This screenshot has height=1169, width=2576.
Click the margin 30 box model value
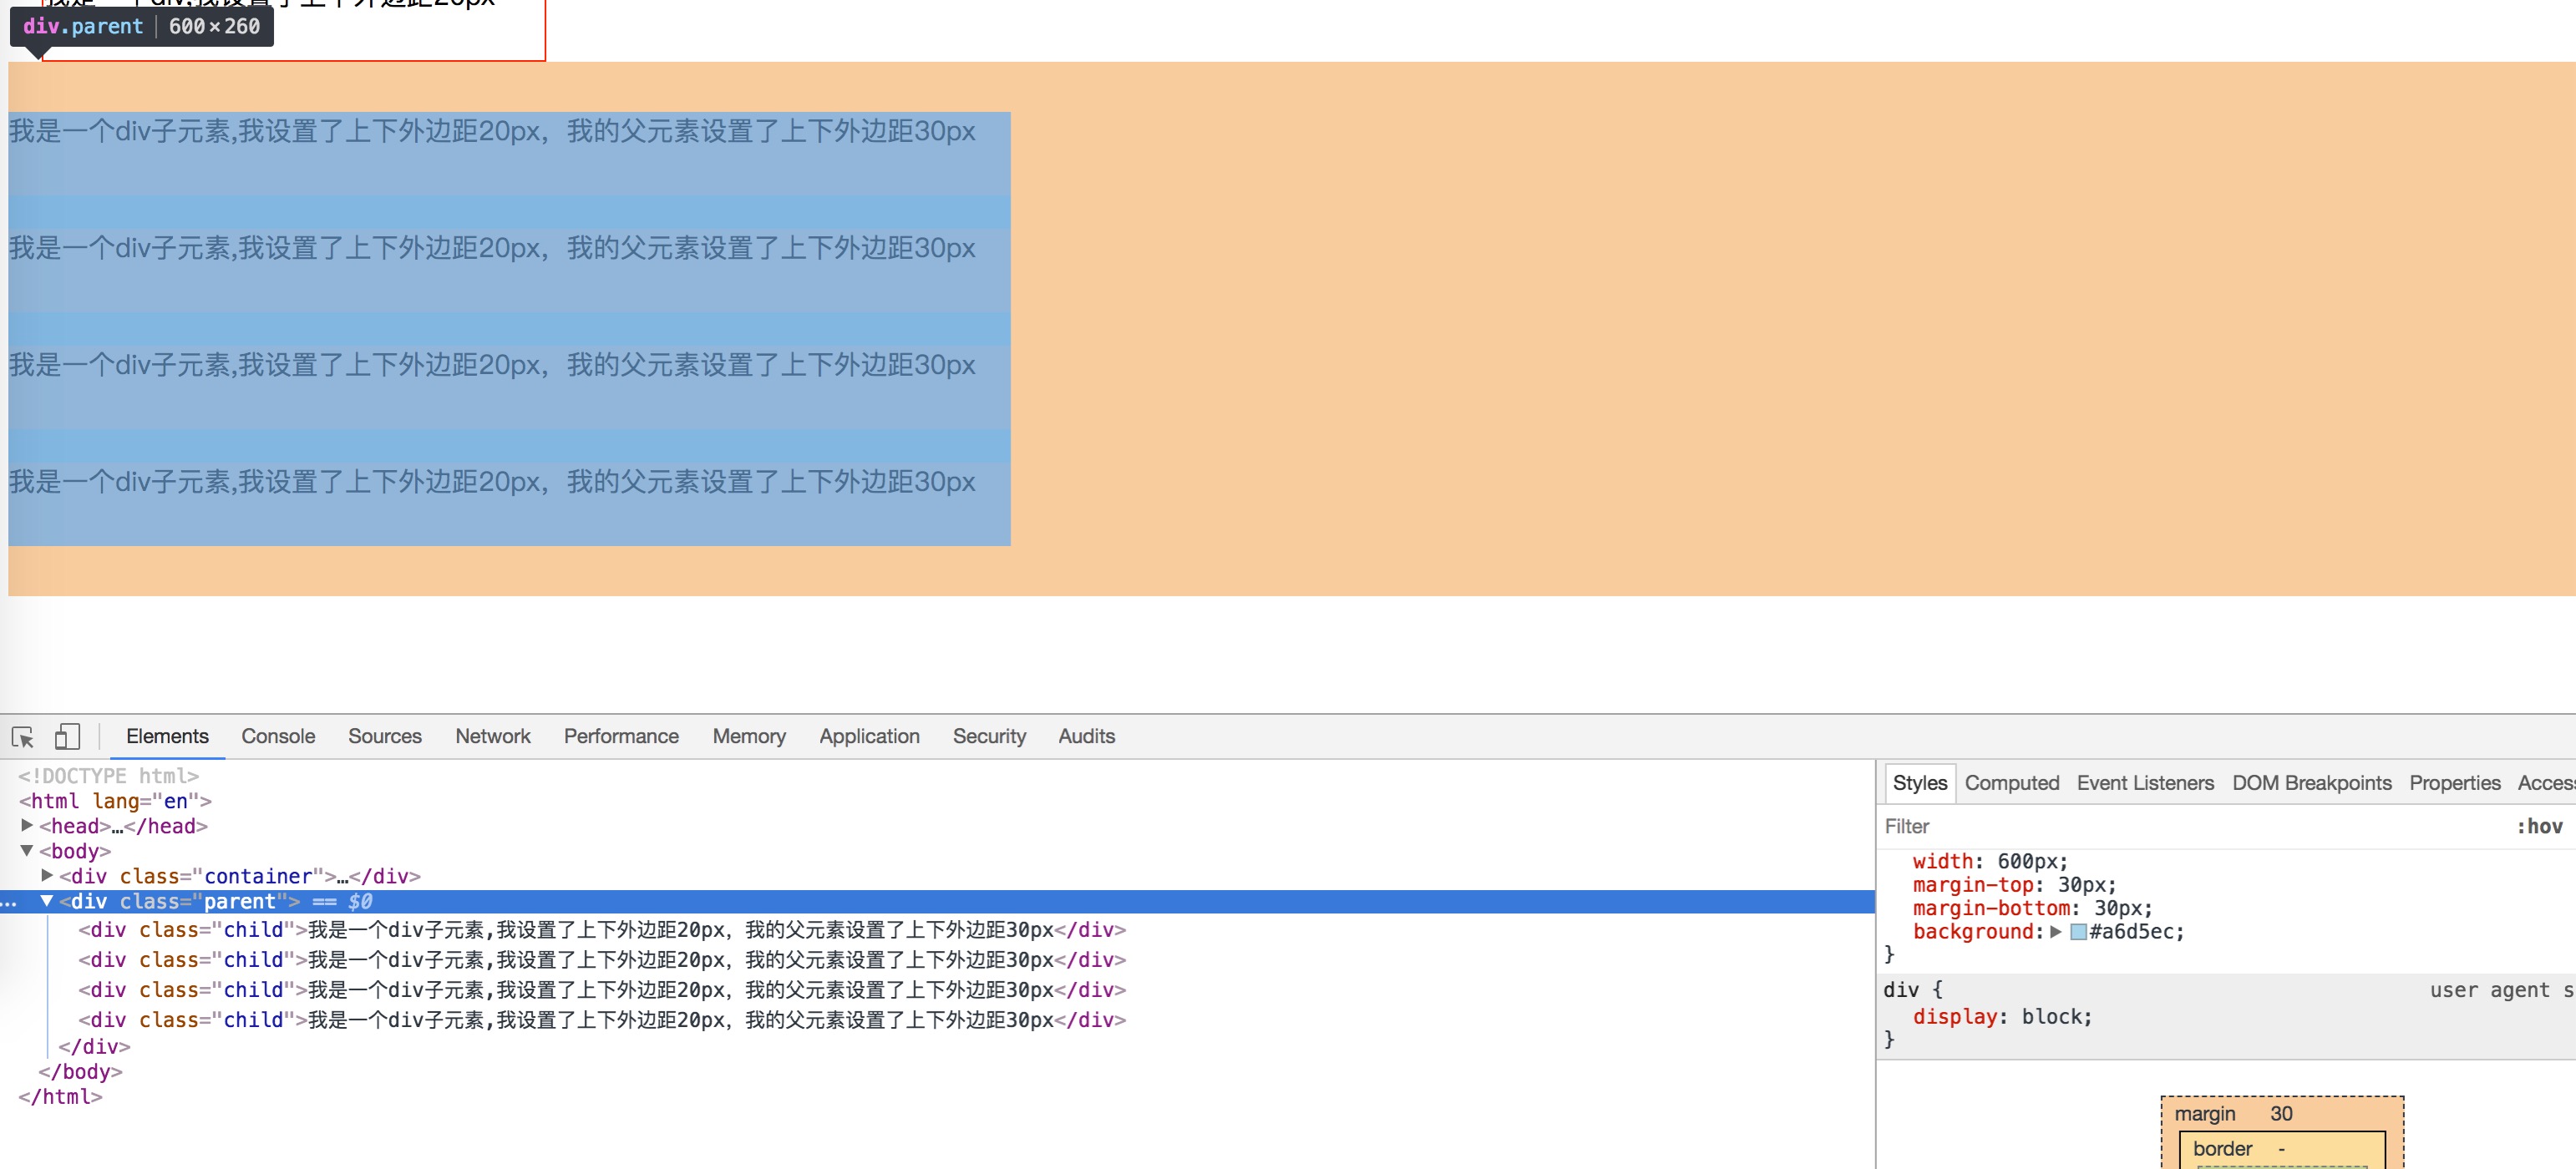[2281, 1114]
